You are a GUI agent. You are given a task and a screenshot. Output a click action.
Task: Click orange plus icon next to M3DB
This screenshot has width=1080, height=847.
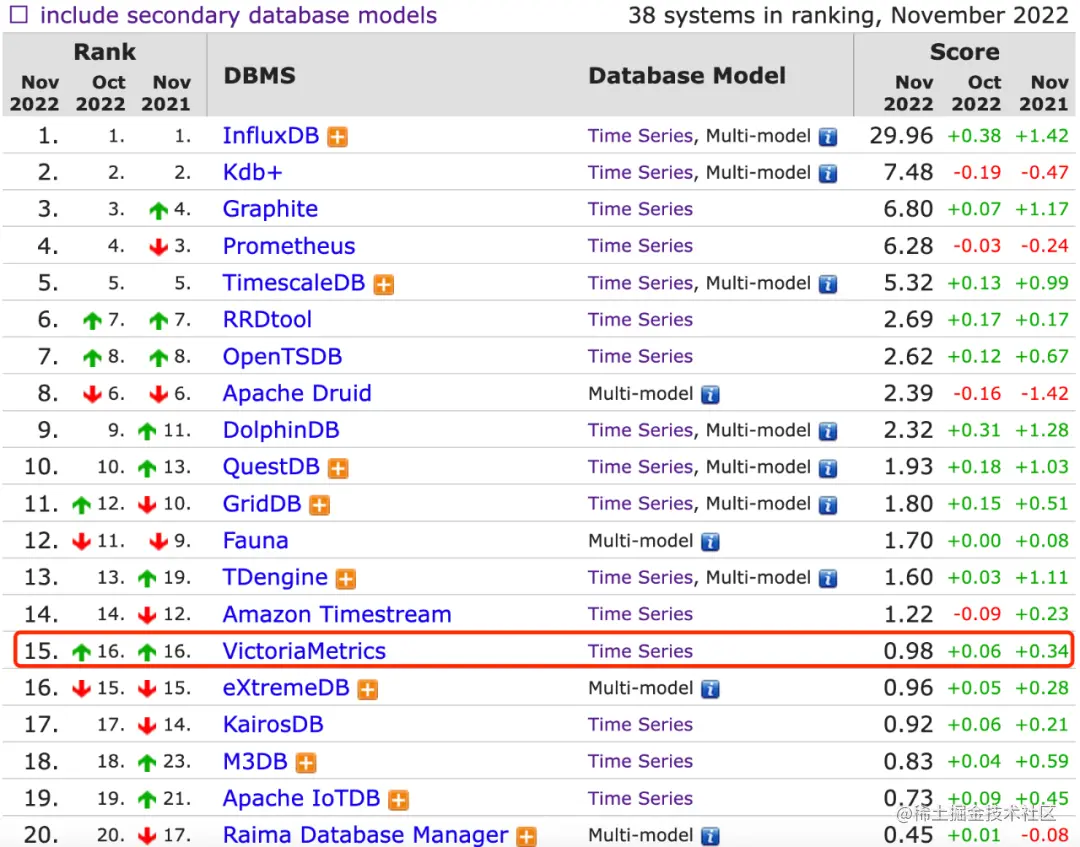(x=306, y=763)
